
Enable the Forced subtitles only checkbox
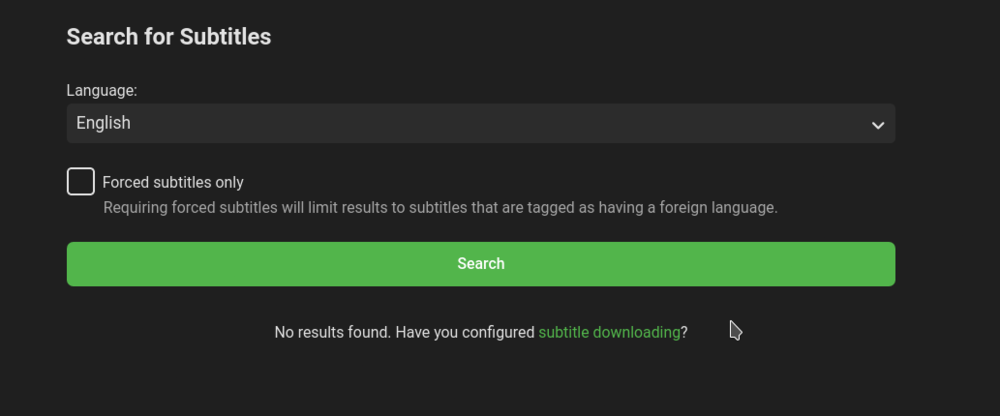tap(81, 182)
